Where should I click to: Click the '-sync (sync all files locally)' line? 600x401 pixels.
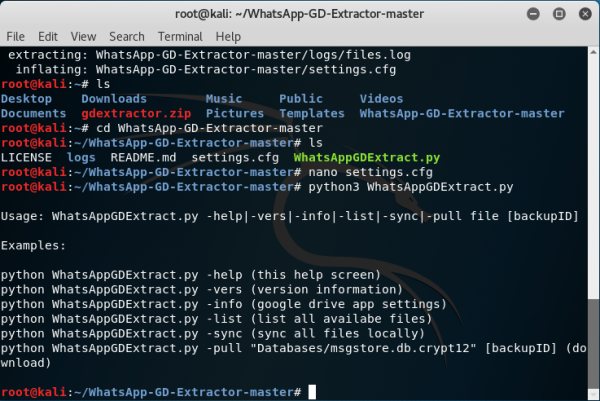[213, 333]
